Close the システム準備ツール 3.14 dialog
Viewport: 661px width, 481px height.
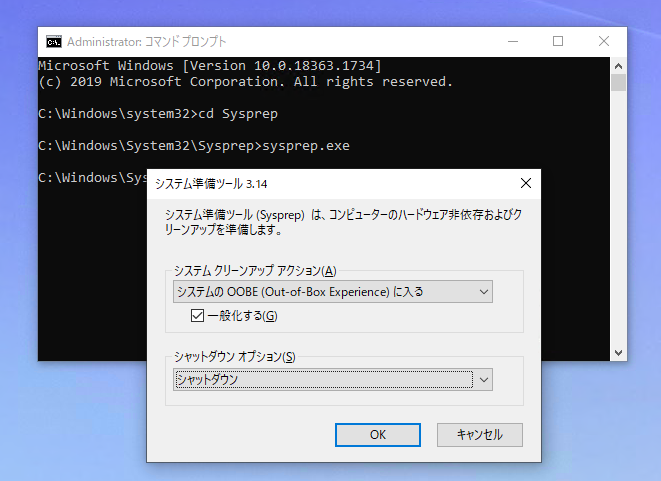526,183
